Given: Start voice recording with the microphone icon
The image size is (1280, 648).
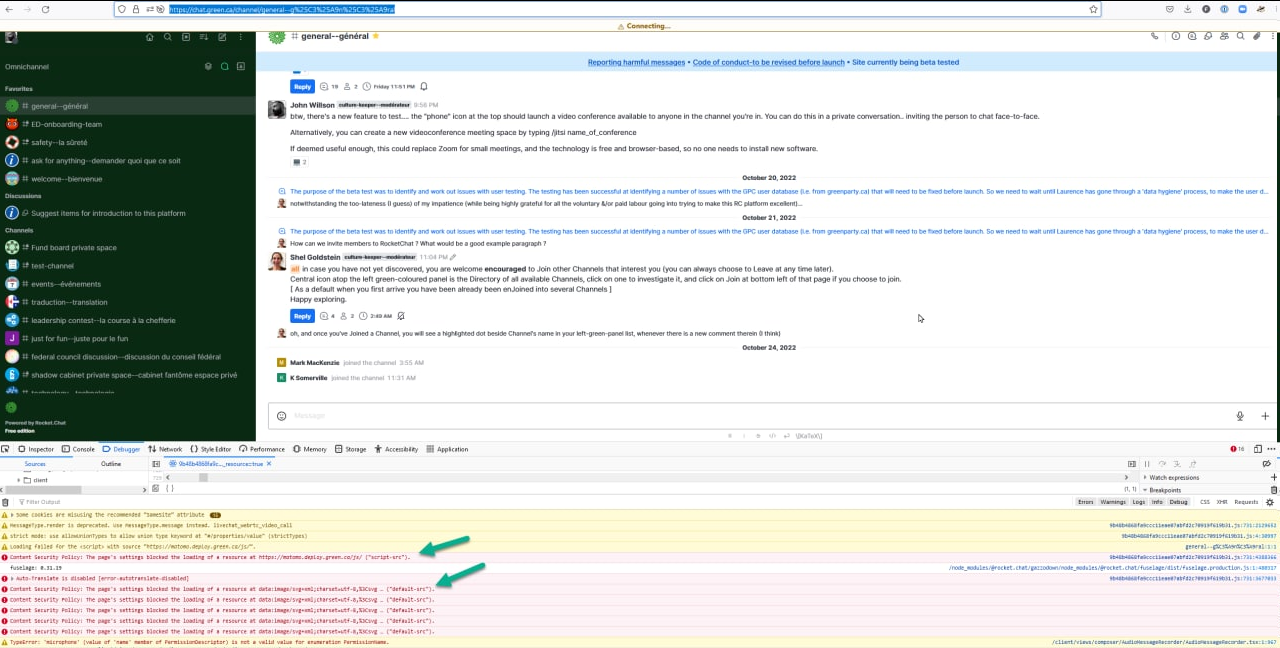Looking at the screenshot, I should tap(1240, 415).
